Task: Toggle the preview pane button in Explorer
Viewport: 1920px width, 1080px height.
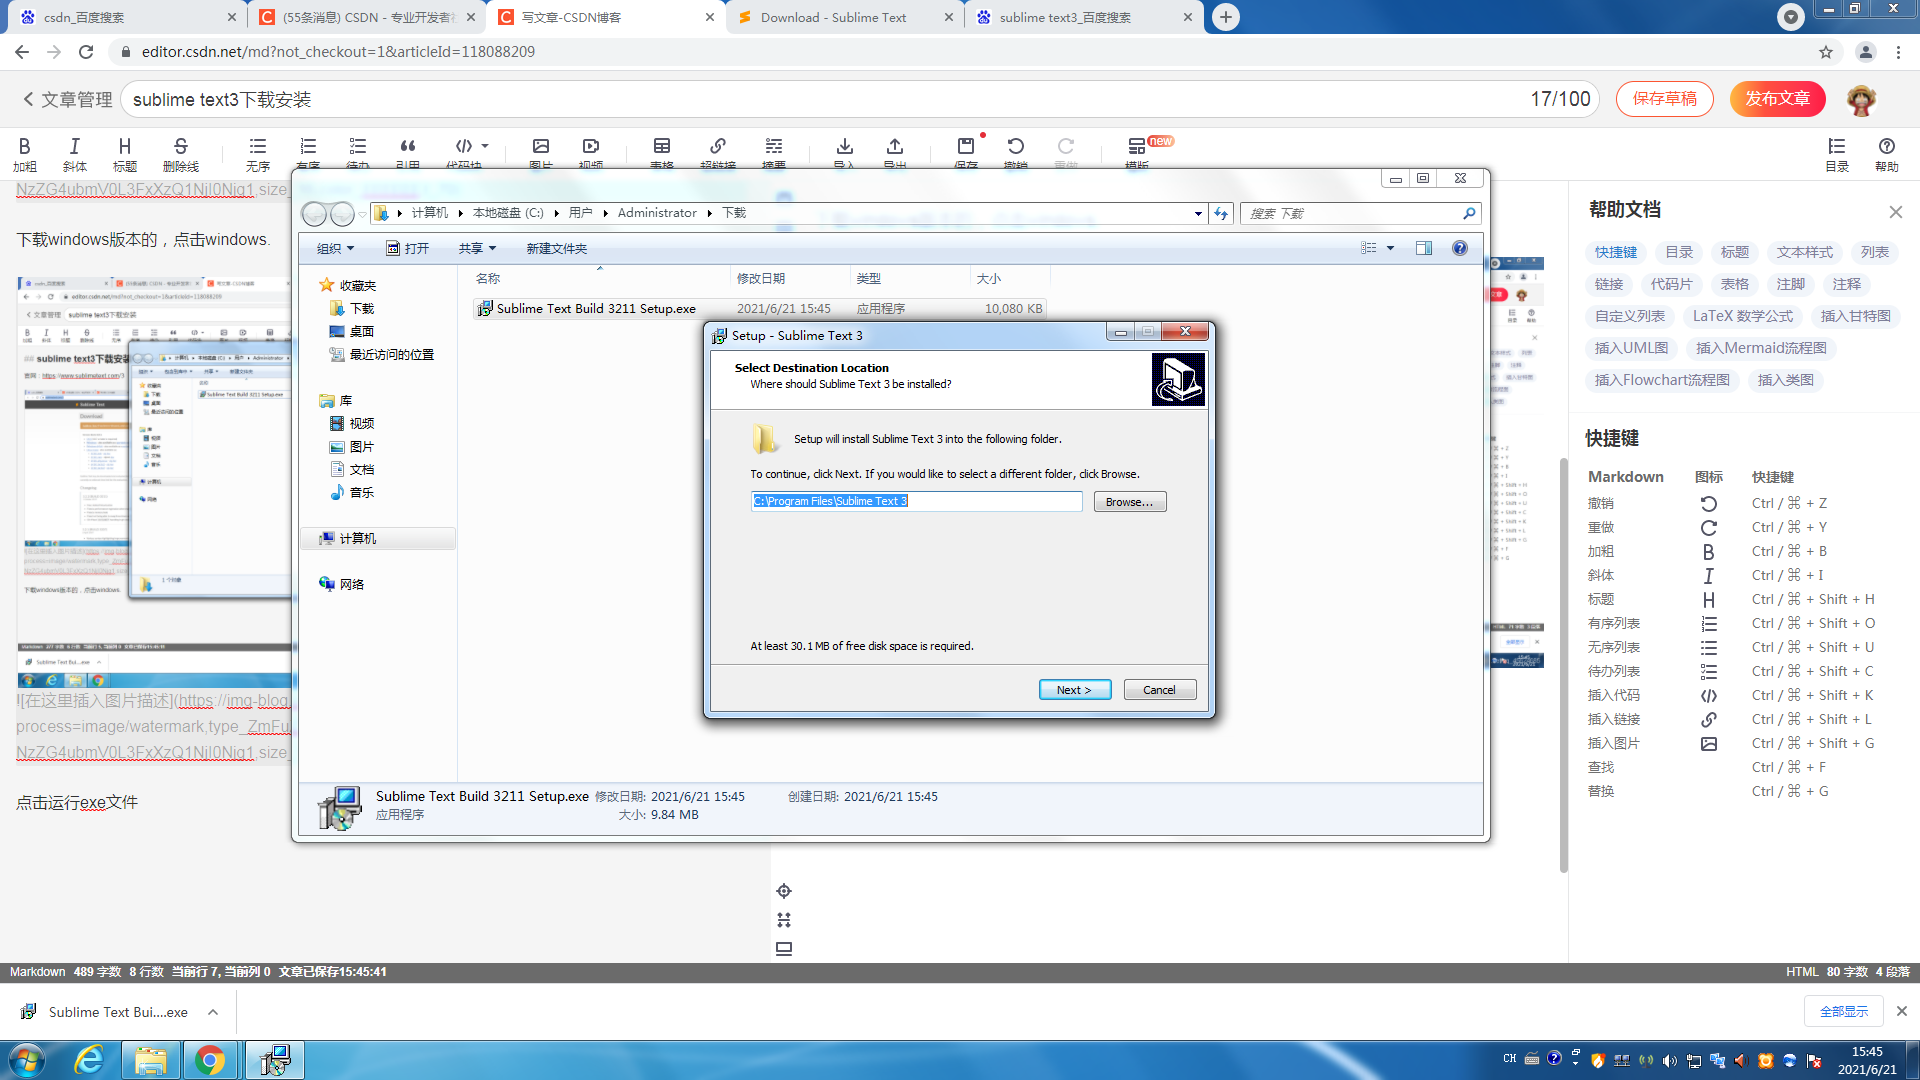Action: (1423, 248)
